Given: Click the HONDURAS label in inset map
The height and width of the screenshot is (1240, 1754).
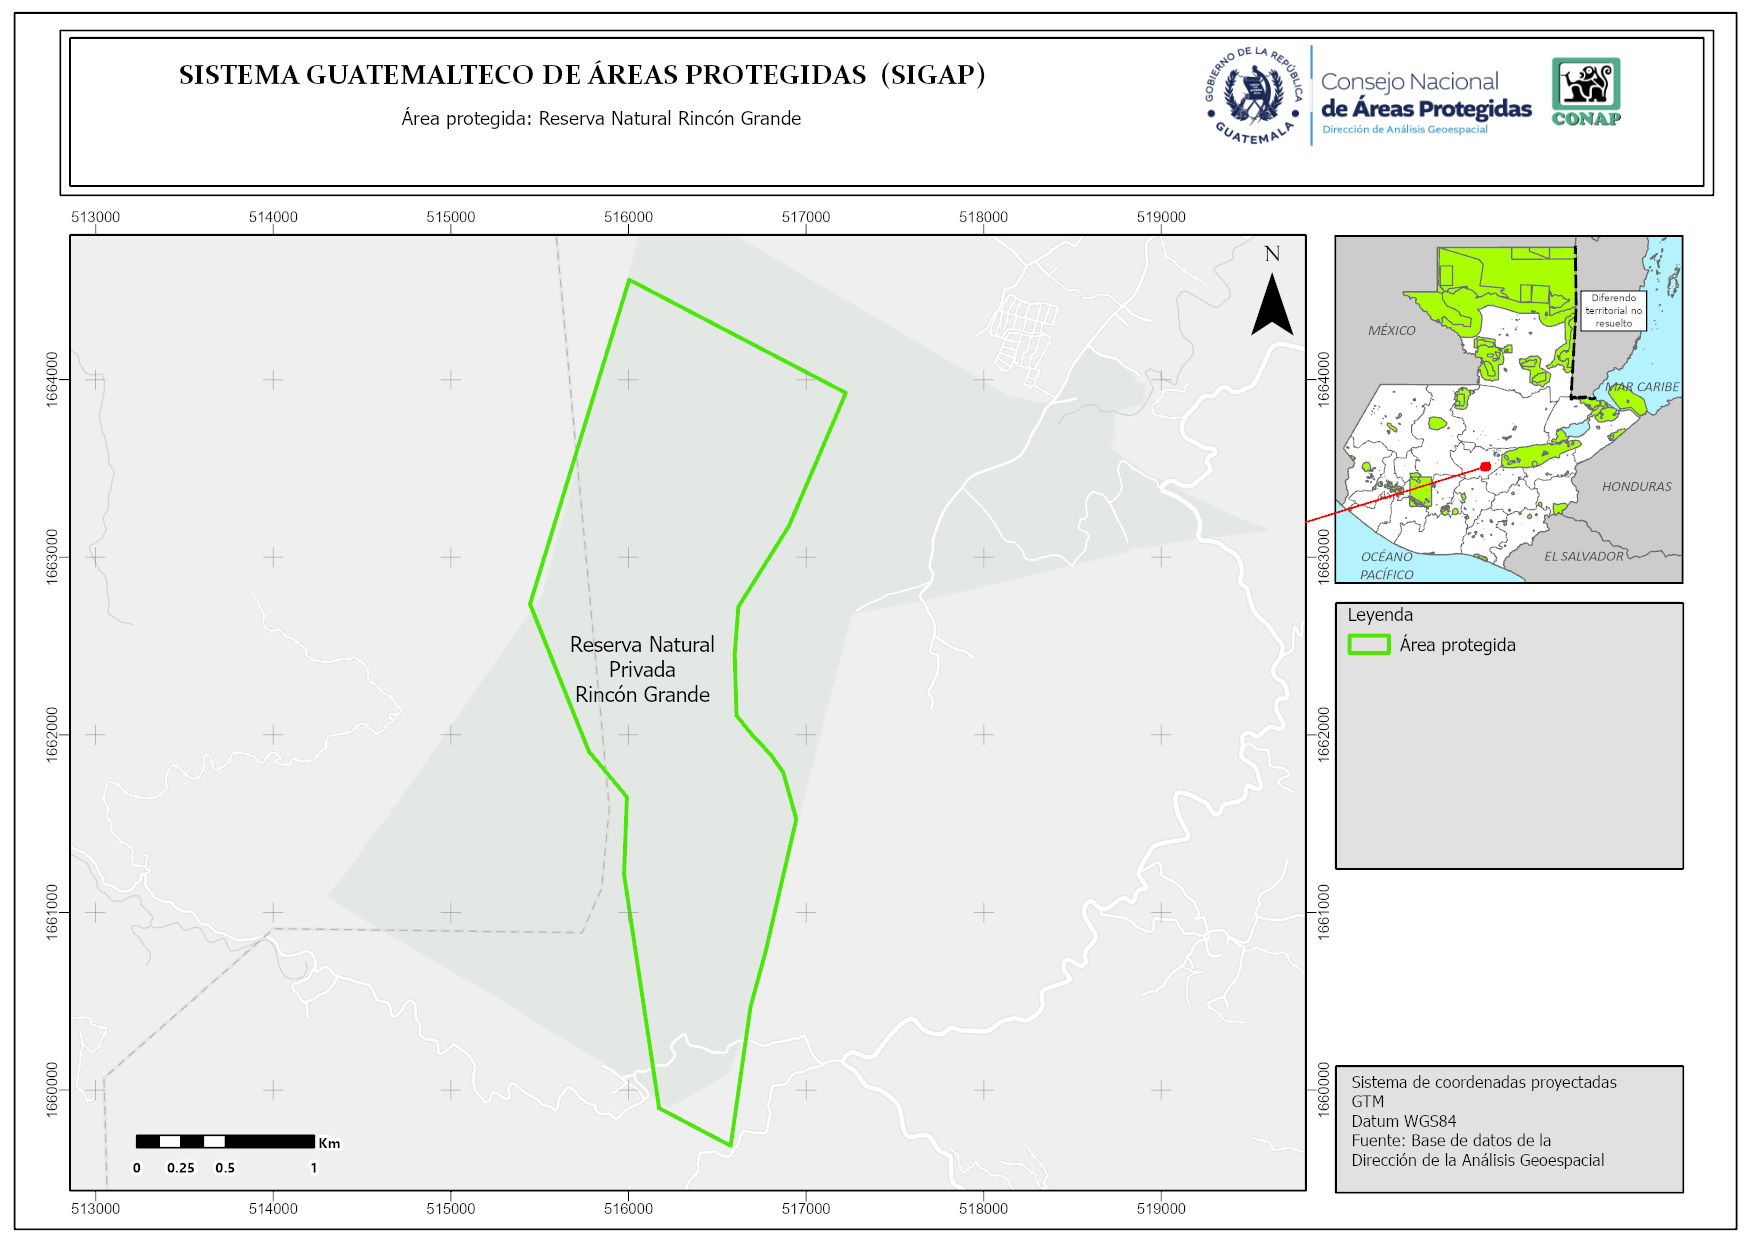Looking at the screenshot, I should [1636, 487].
